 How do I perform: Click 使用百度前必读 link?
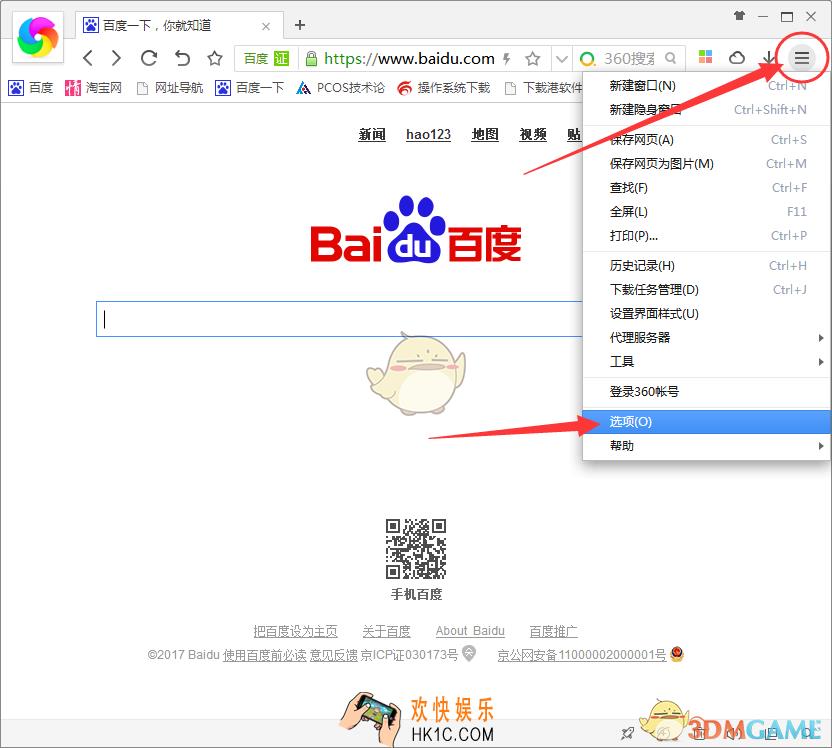click(264, 655)
